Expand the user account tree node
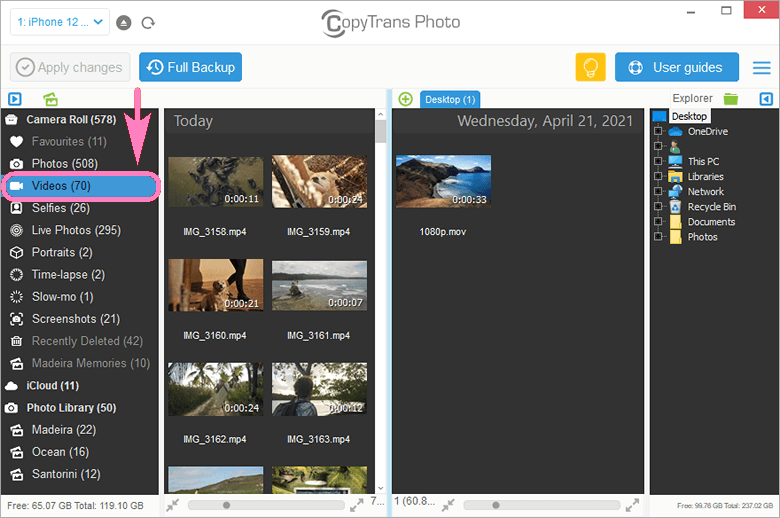The height and width of the screenshot is (518, 780). (x=658, y=146)
